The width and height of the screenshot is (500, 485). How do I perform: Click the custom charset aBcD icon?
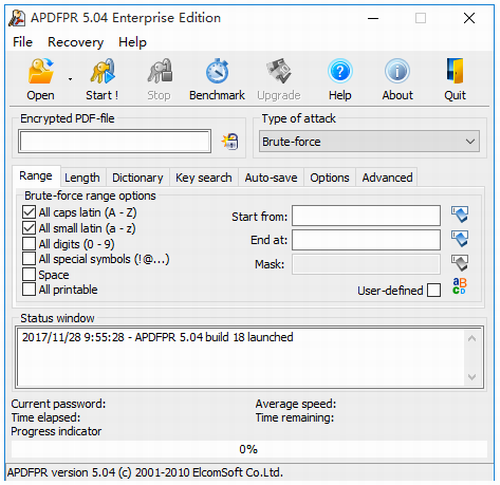click(x=459, y=287)
